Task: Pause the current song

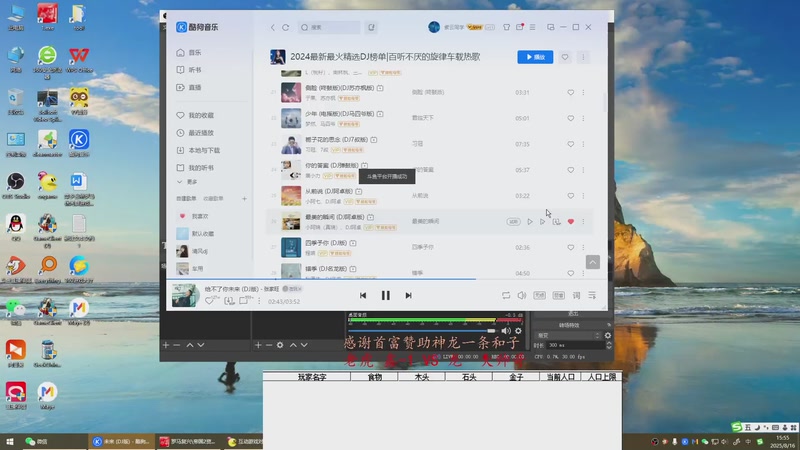Action: pos(386,295)
